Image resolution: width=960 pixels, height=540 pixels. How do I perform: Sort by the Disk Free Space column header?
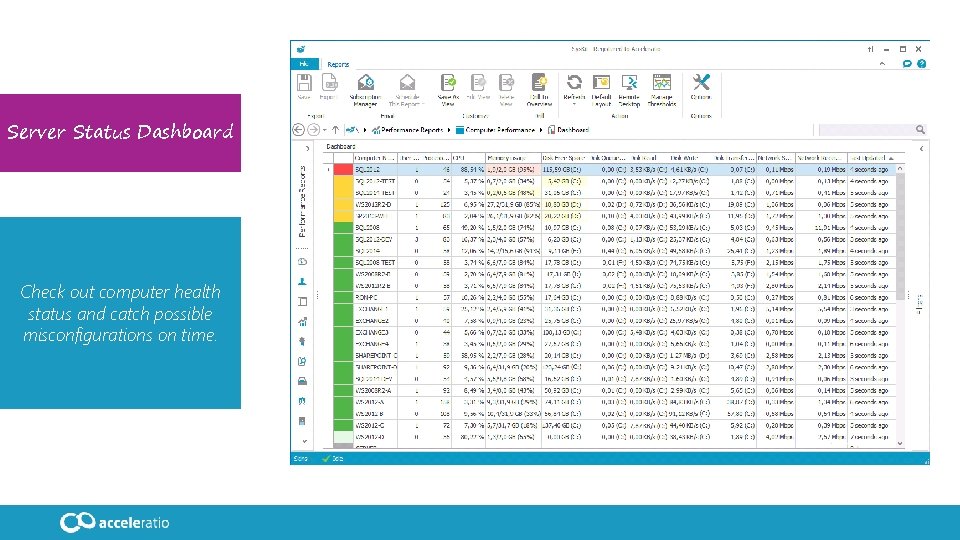tap(564, 158)
